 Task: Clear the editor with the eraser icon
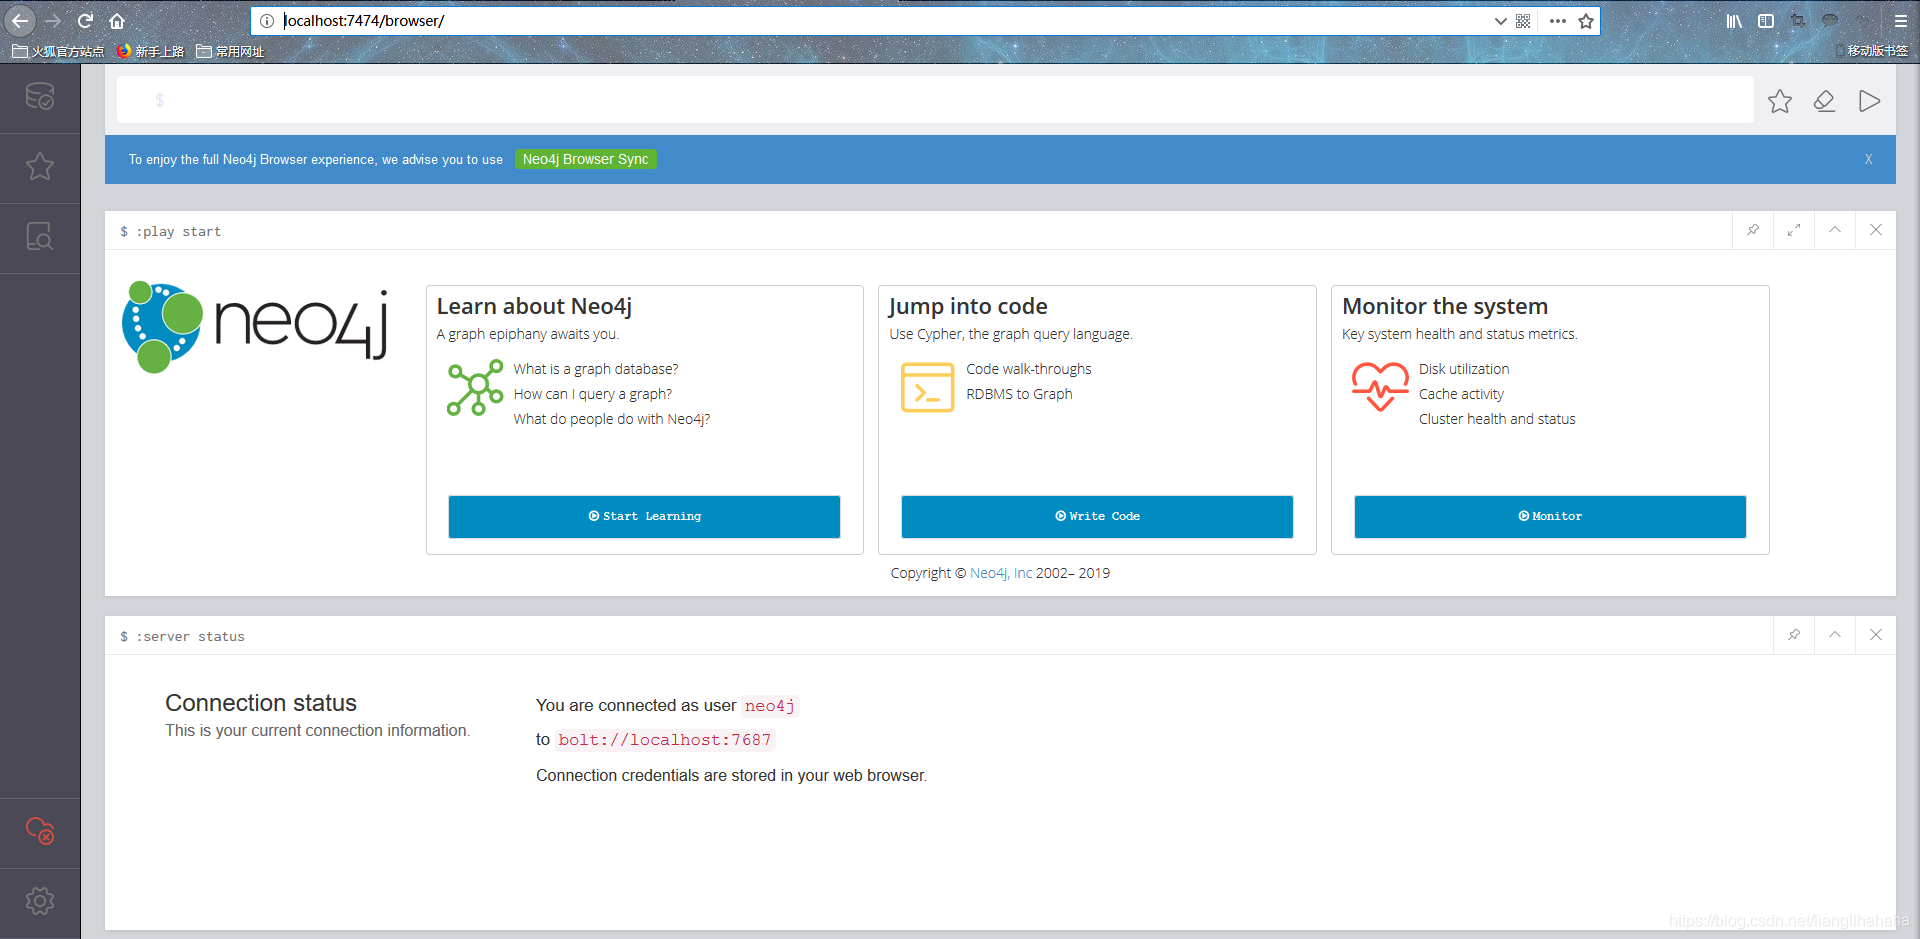point(1825,101)
